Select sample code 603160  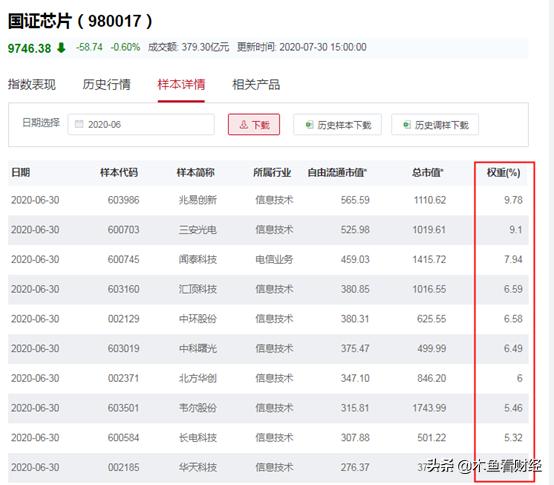tap(123, 289)
